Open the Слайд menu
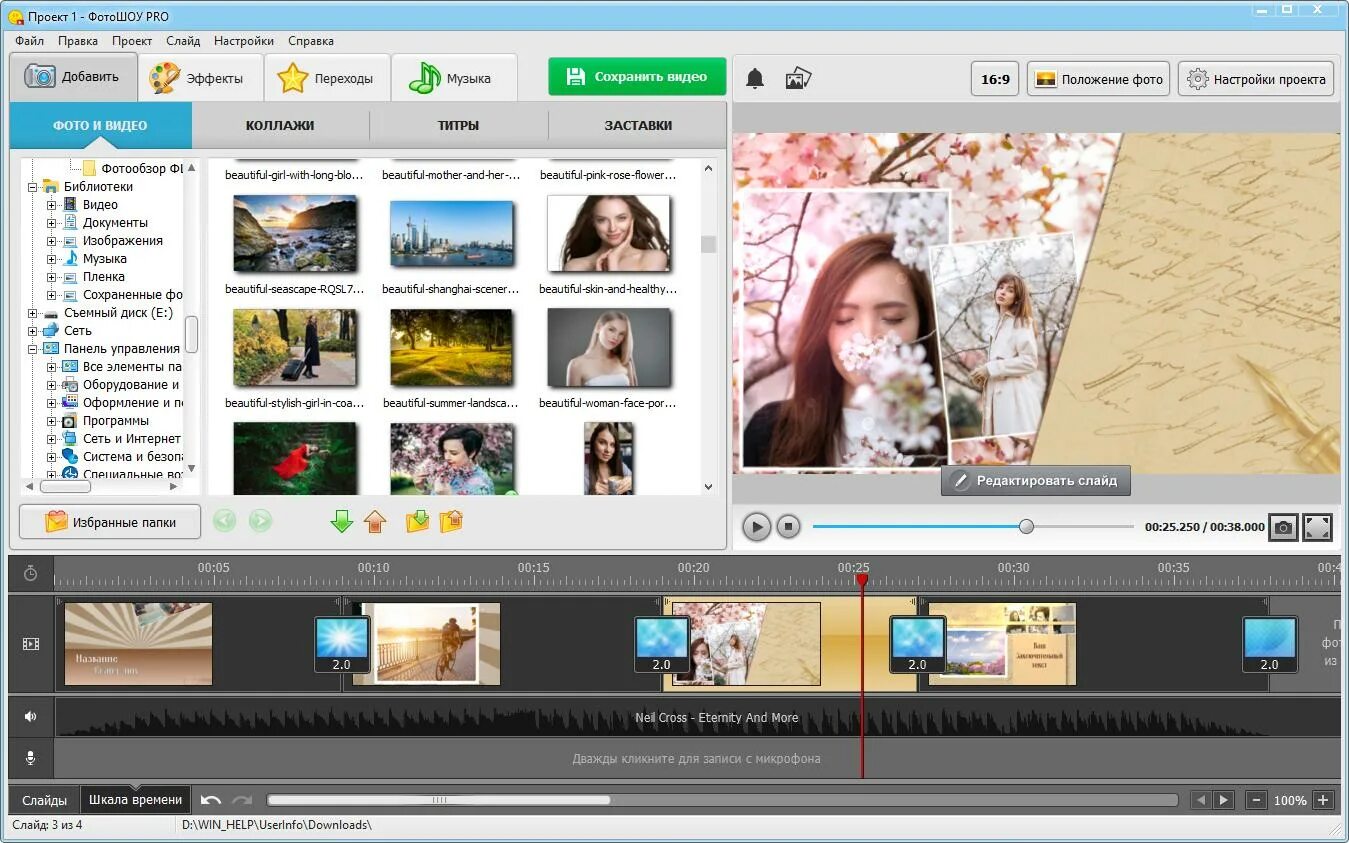The image size is (1349, 843). pos(183,41)
